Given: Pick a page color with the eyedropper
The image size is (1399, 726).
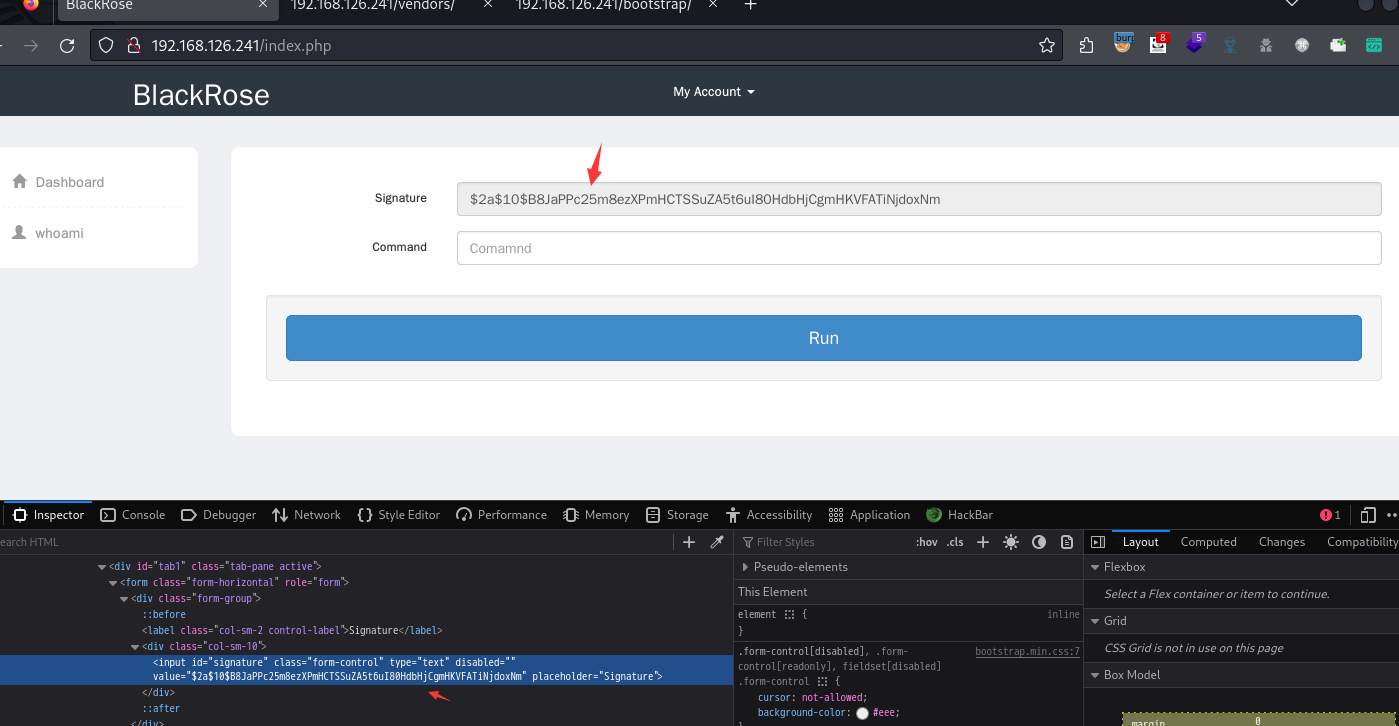Looking at the screenshot, I should (717, 542).
